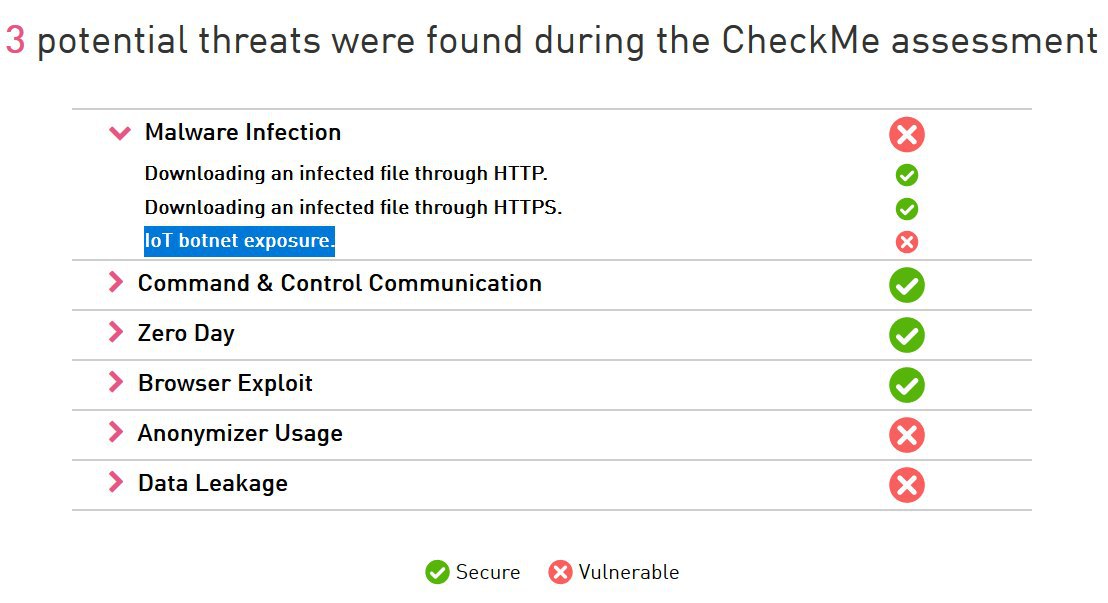1108x603 pixels.
Task: Click the red Vulnerable legend icon
Action: pyautogui.click(x=560, y=572)
